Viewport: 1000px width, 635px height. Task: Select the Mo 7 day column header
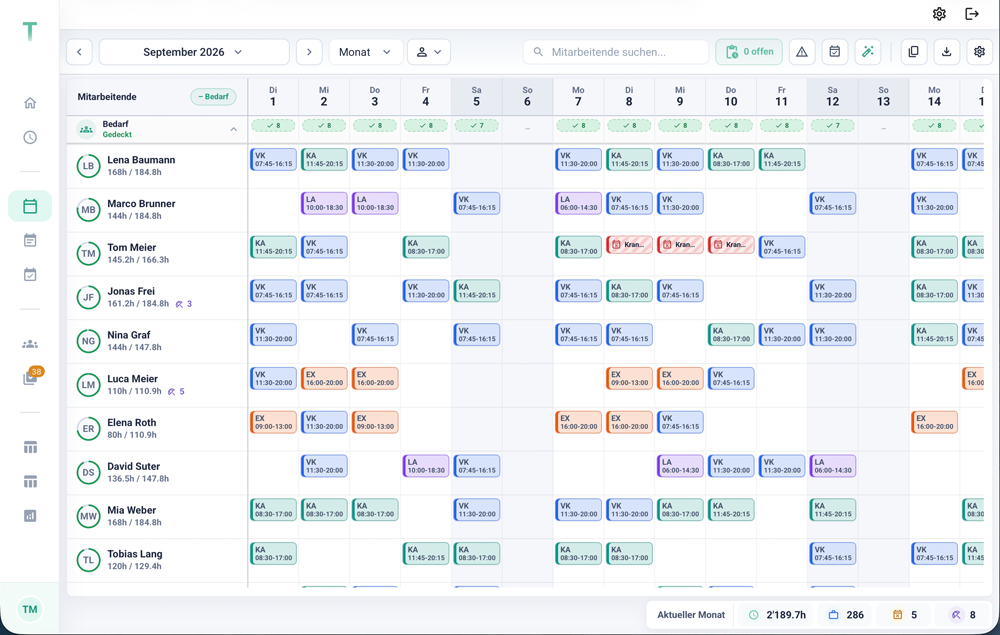578,96
